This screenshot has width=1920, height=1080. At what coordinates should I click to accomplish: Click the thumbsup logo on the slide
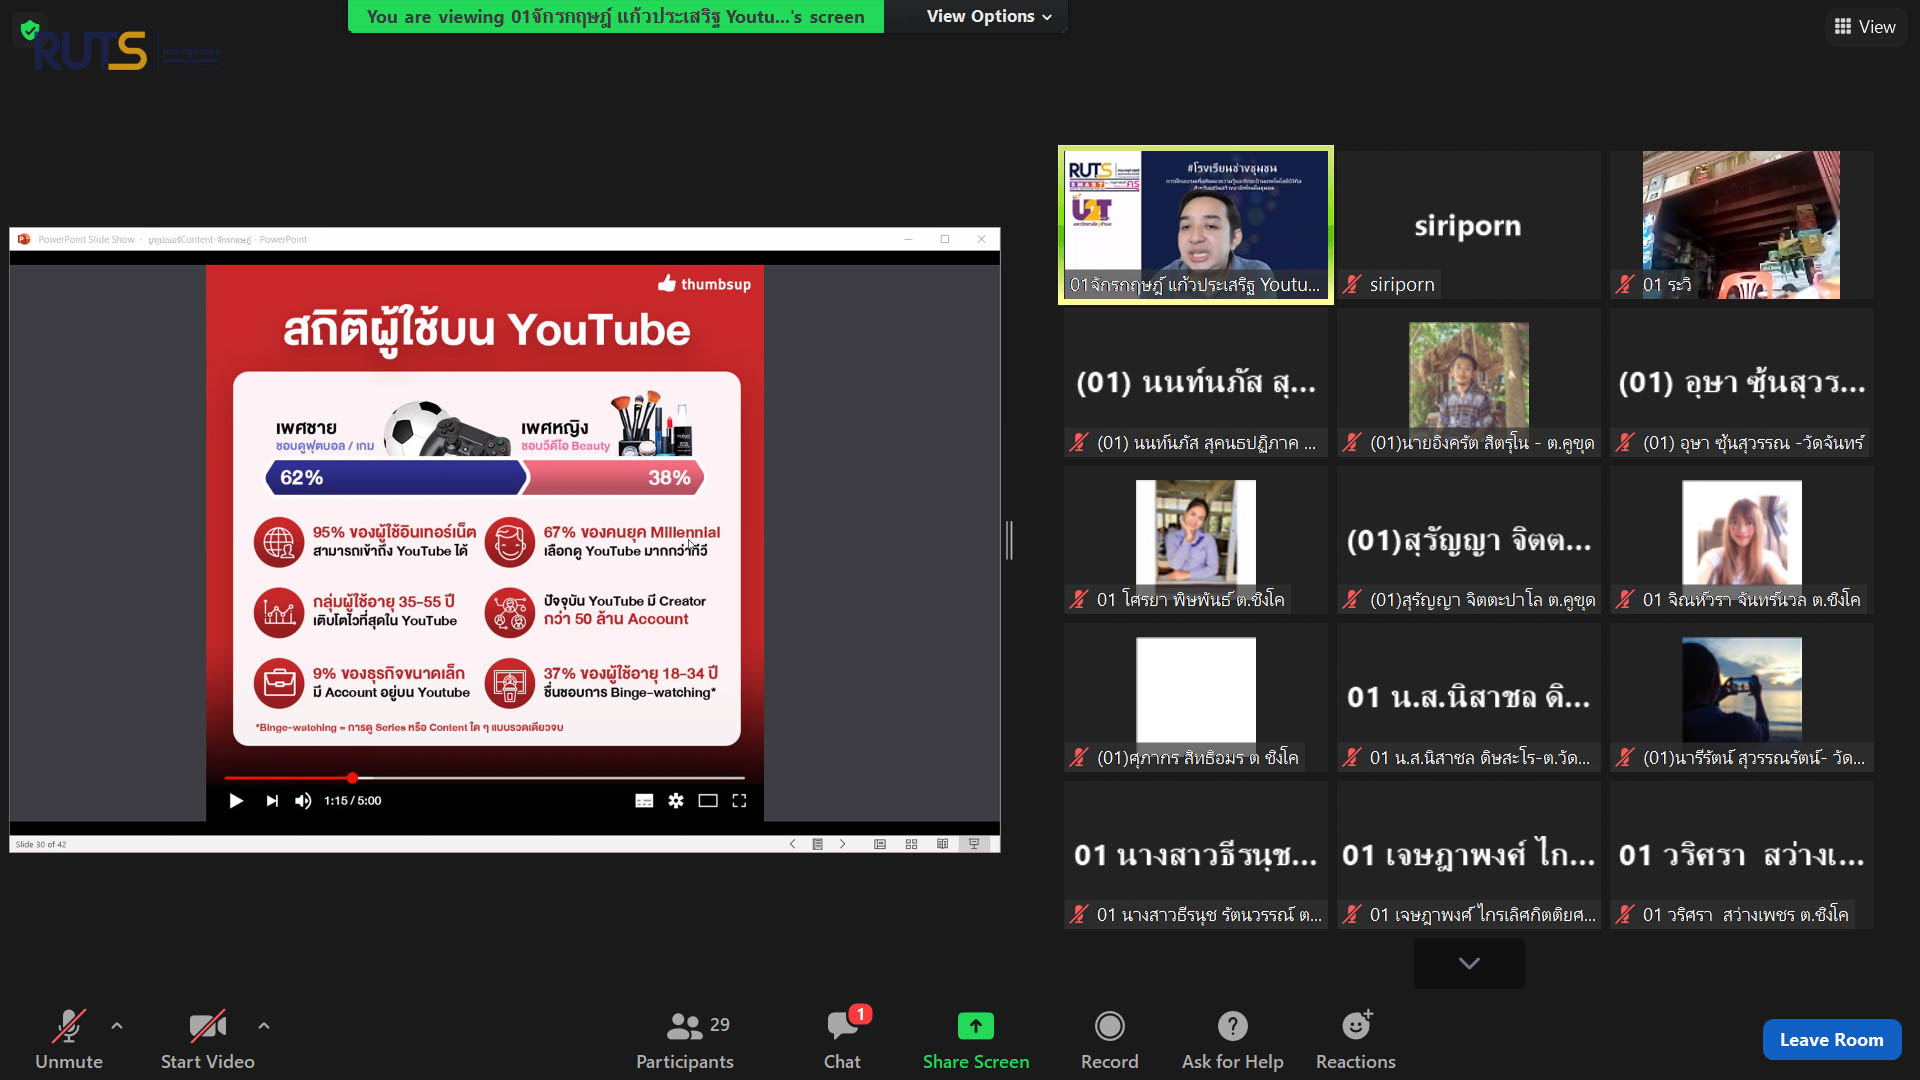tap(704, 284)
